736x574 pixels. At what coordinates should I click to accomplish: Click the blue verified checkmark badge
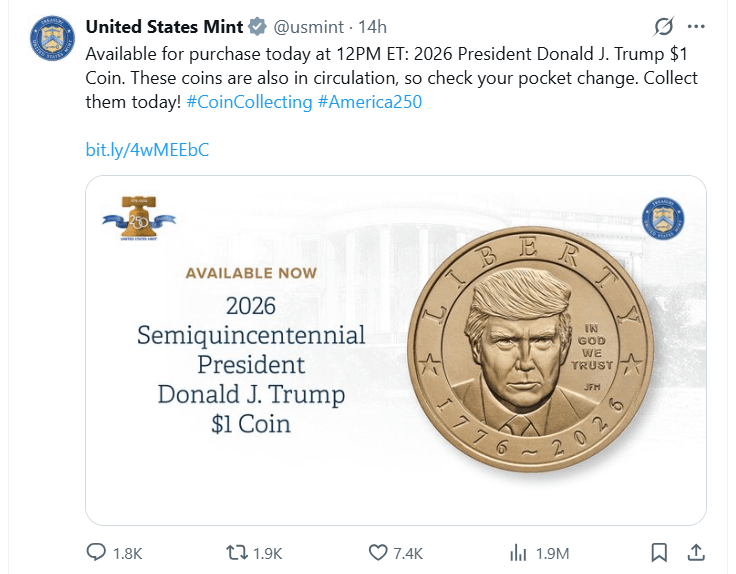(257, 27)
